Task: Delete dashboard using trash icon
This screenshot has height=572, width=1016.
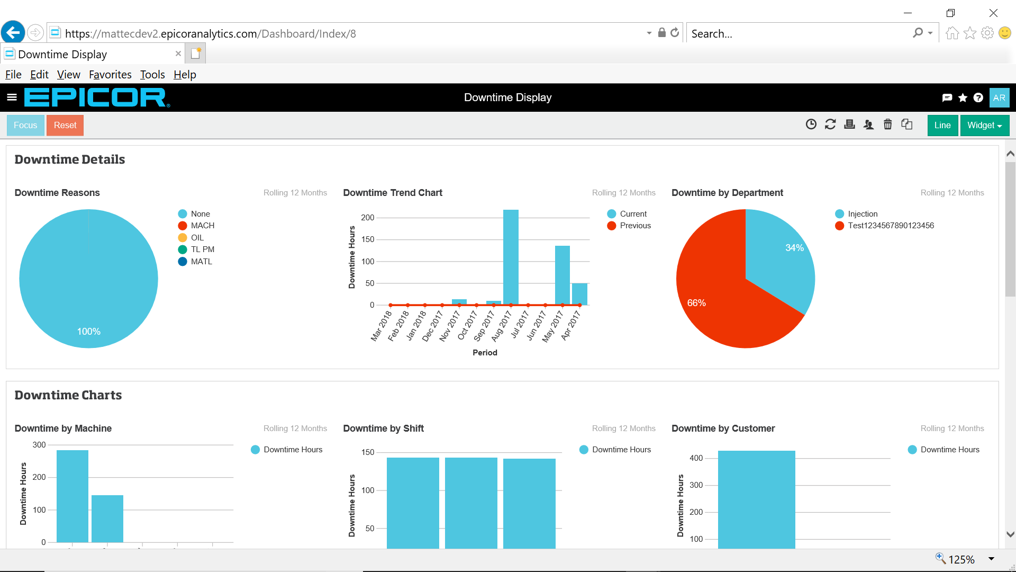Action: [888, 124]
